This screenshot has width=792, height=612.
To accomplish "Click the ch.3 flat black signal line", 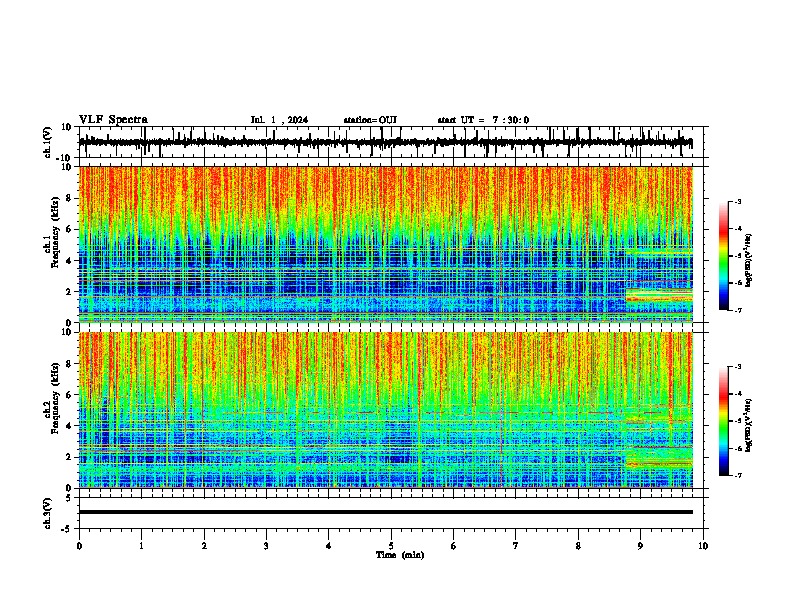I will (x=385, y=512).
